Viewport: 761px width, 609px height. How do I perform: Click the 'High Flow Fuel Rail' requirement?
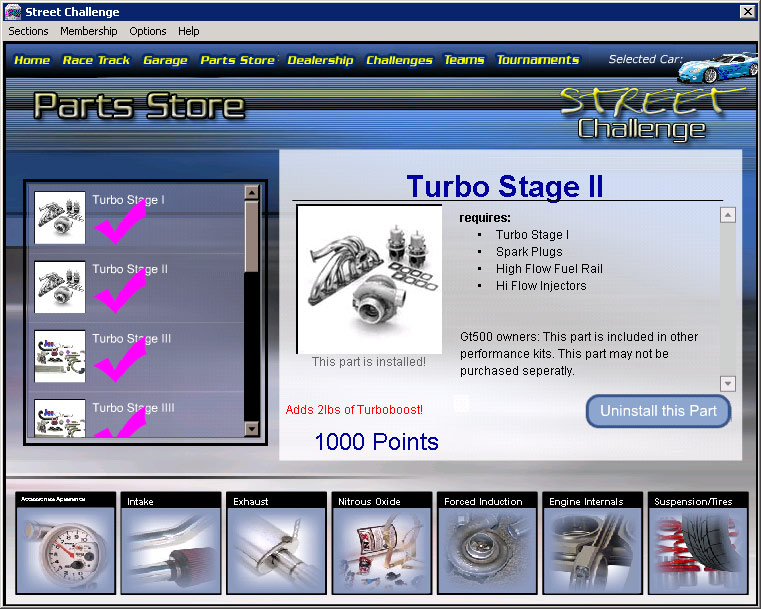(x=549, y=268)
